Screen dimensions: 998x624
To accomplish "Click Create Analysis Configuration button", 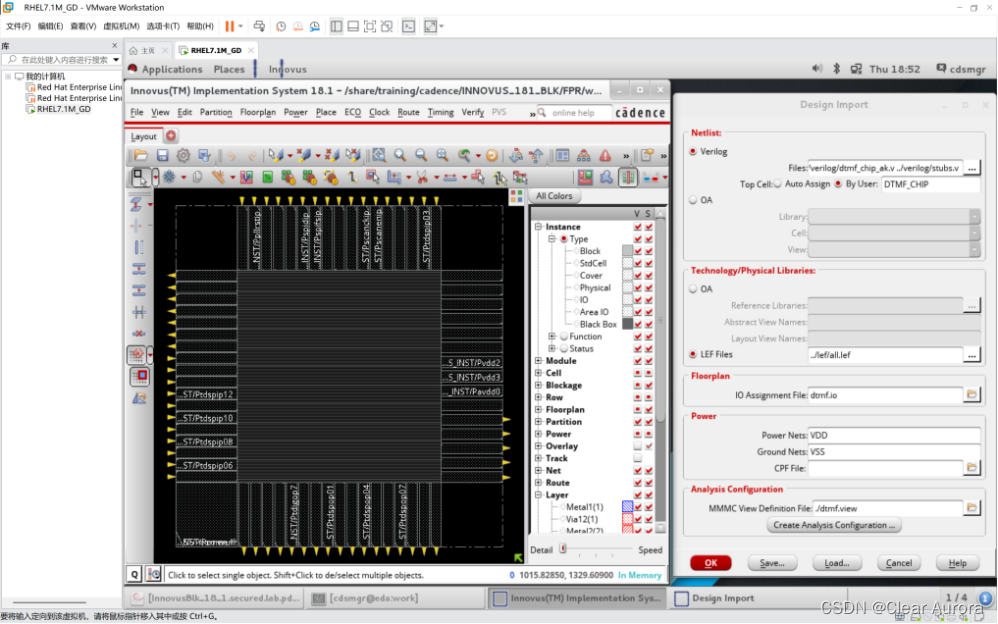I will [x=834, y=525].
